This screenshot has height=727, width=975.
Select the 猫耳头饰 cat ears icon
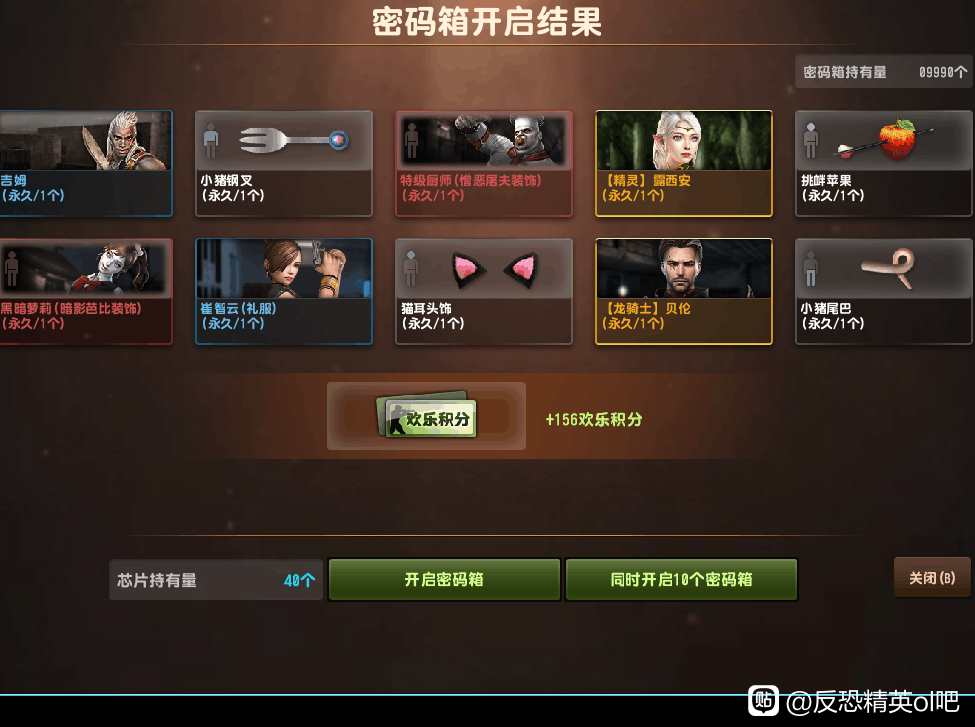pyautogui.click(x=495, y=270)
